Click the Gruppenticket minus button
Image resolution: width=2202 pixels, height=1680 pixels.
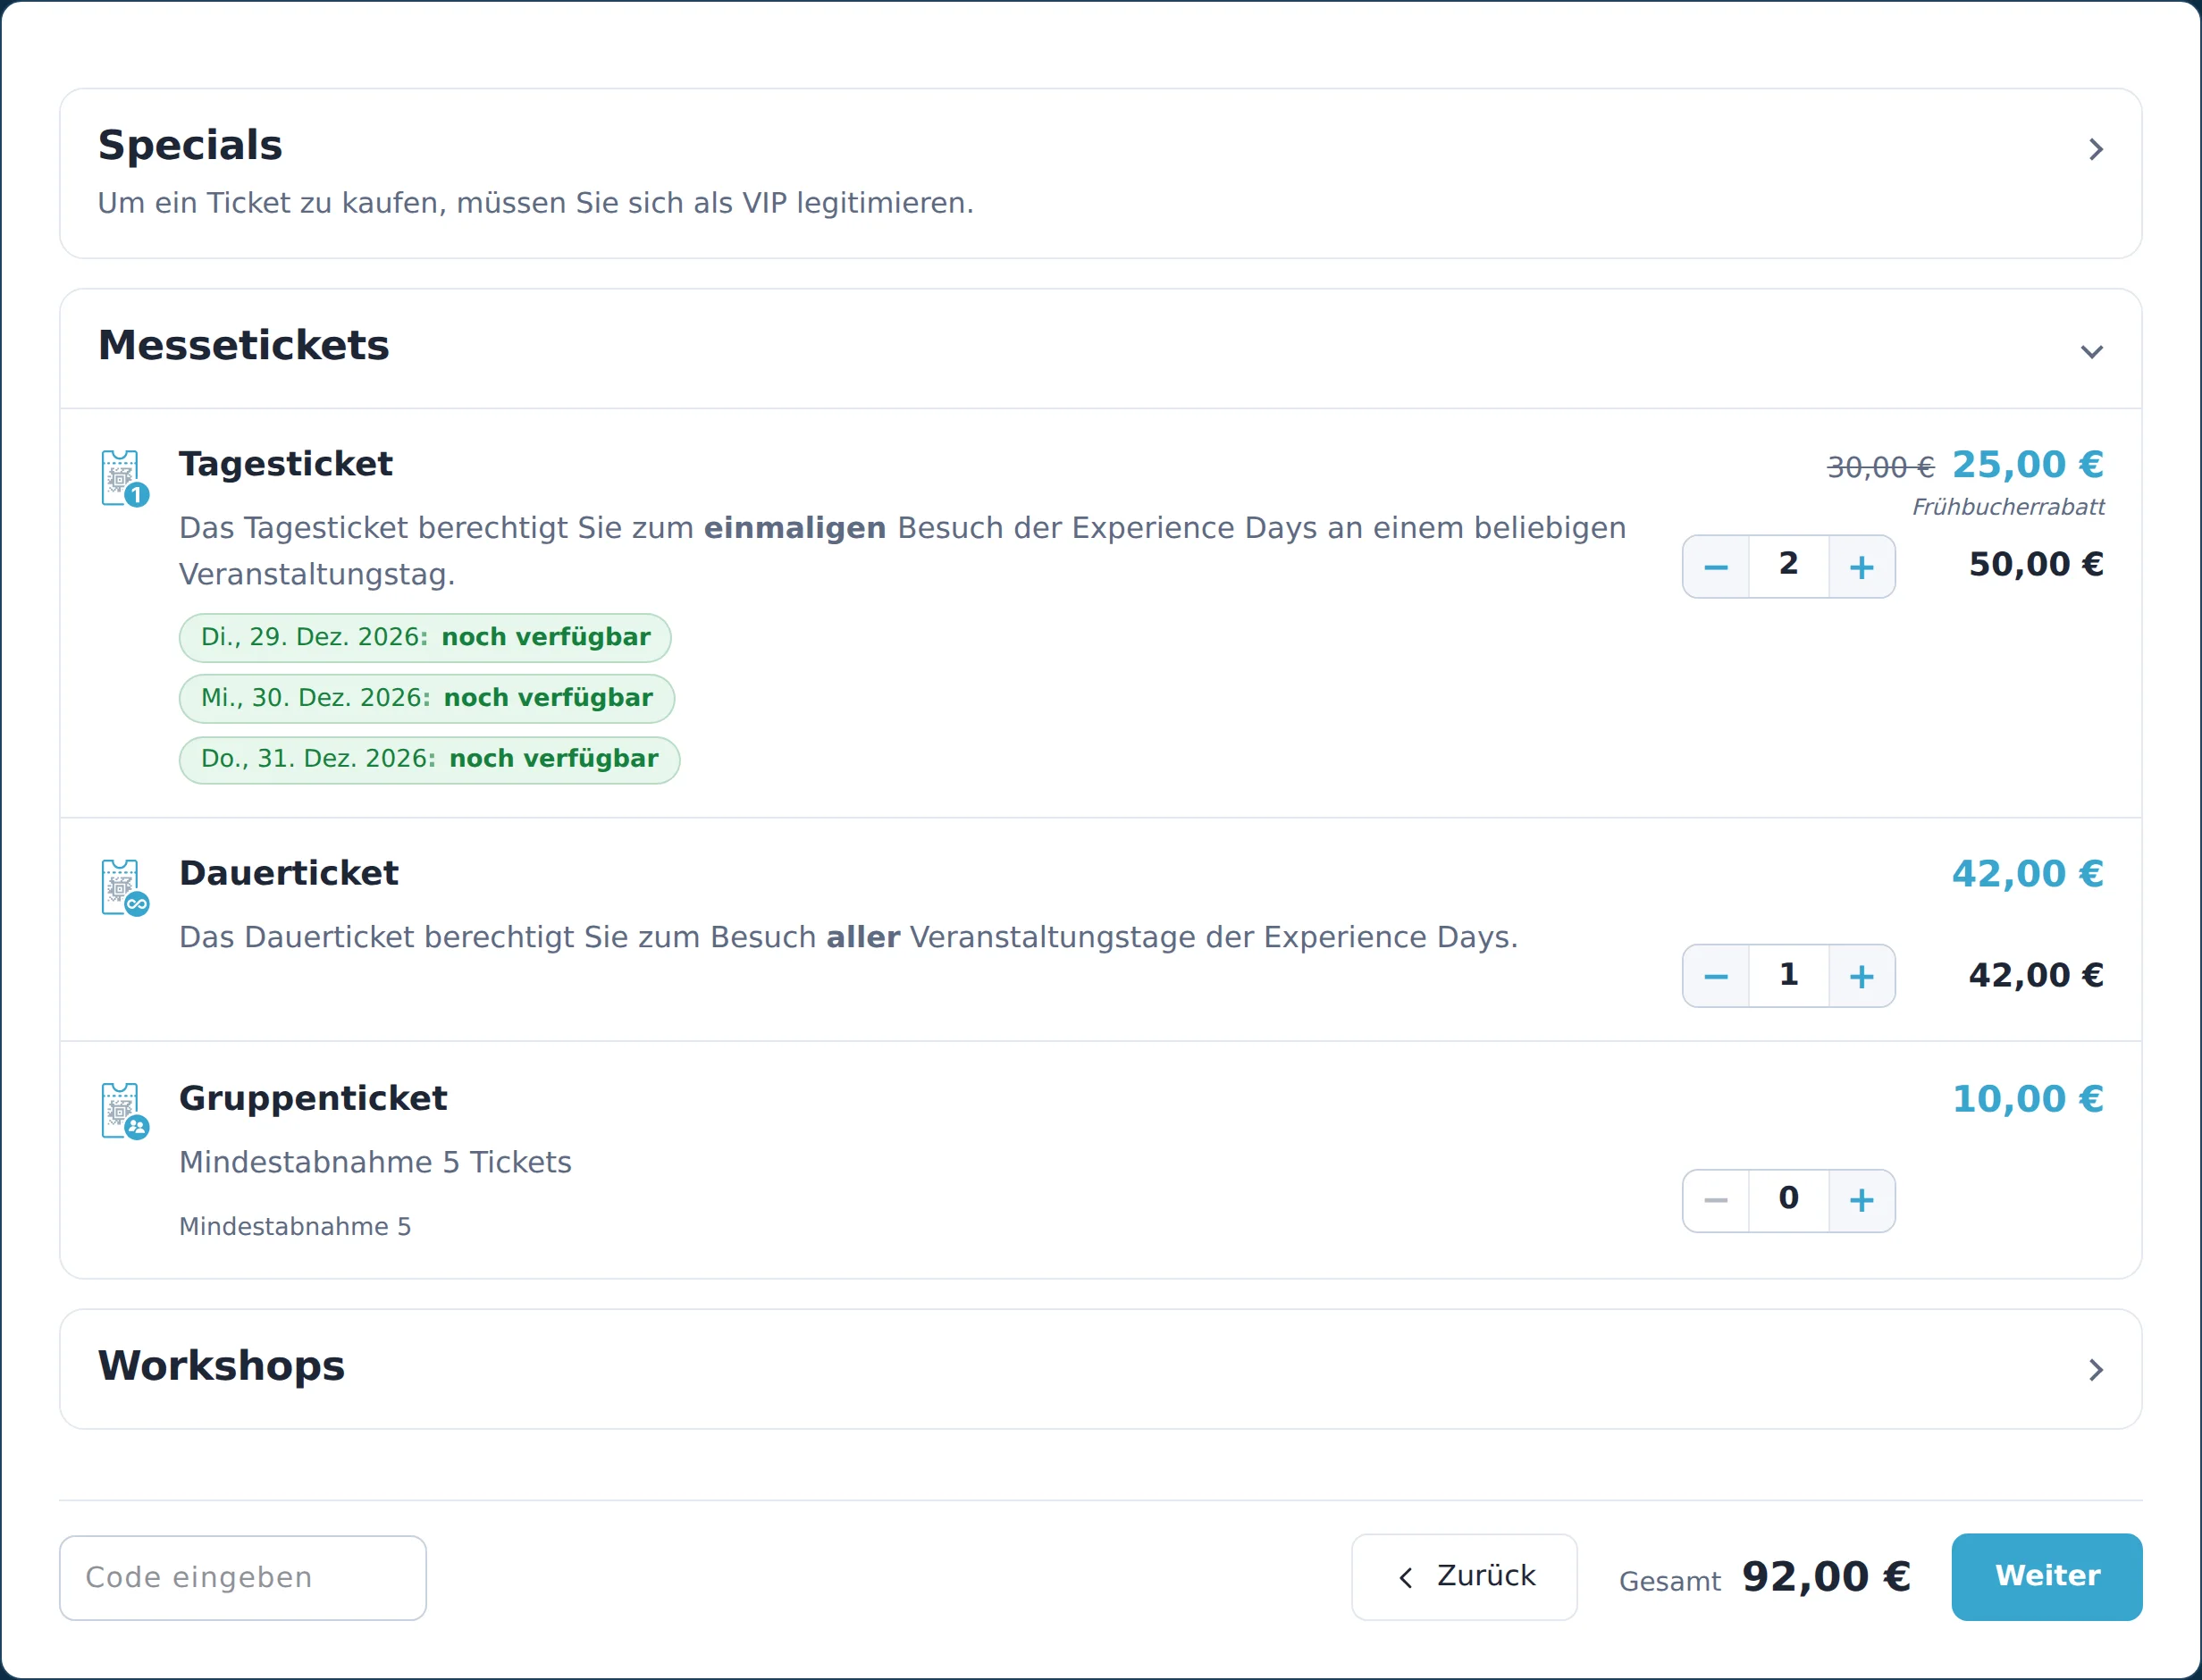(x=1716, y=1201)
